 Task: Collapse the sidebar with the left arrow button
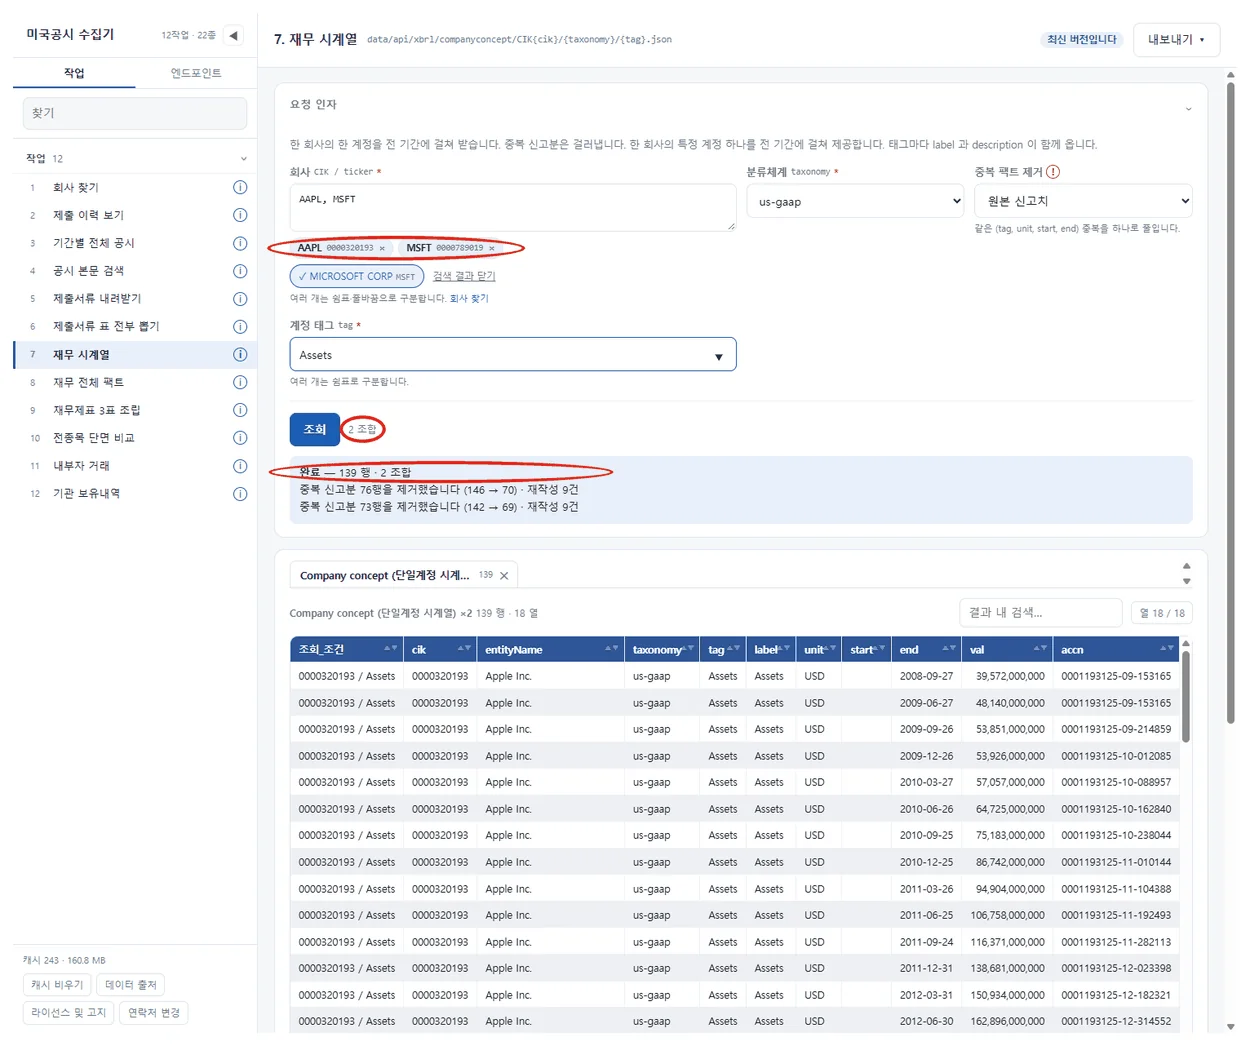tap(233, 36)
